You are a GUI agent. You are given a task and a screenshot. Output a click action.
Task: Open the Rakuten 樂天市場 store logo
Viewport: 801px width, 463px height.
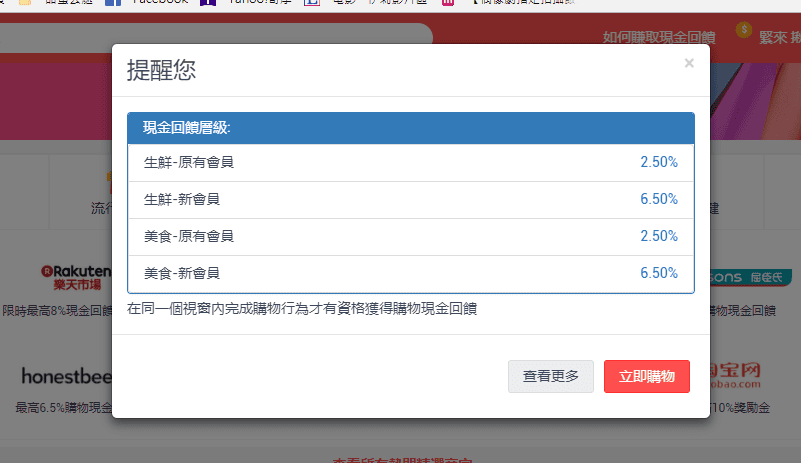coord(75,275)
